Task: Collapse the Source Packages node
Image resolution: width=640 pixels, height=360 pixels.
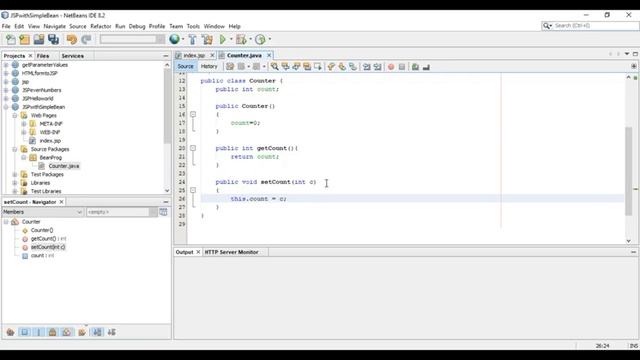Action: pyautogui.click(x=15, y=149)
